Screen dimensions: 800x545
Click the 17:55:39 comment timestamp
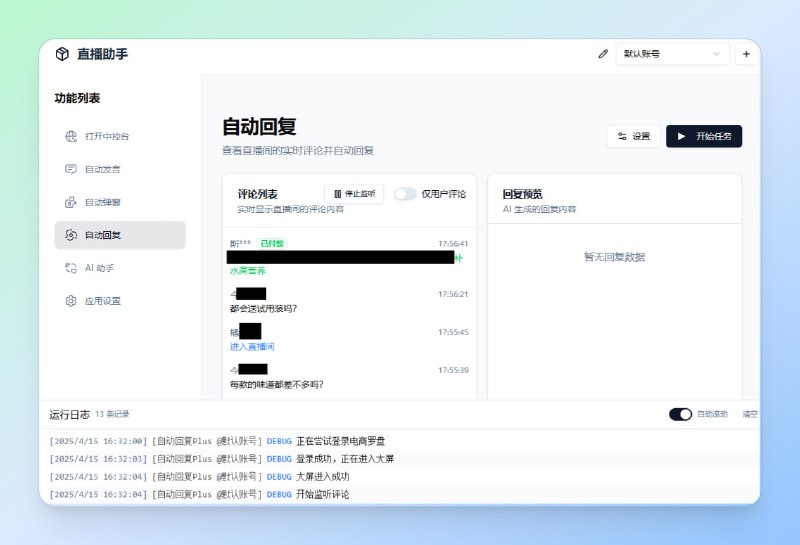click(453, 370)
